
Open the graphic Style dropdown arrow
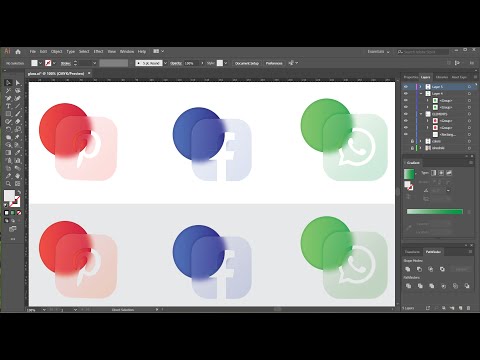(226, 63)
